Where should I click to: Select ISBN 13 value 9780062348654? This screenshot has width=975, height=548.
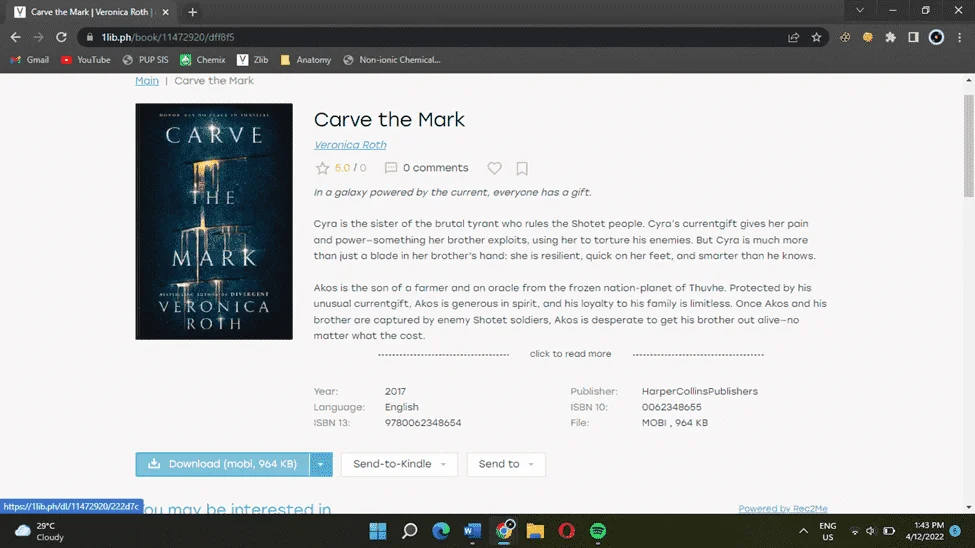[423, 423]
